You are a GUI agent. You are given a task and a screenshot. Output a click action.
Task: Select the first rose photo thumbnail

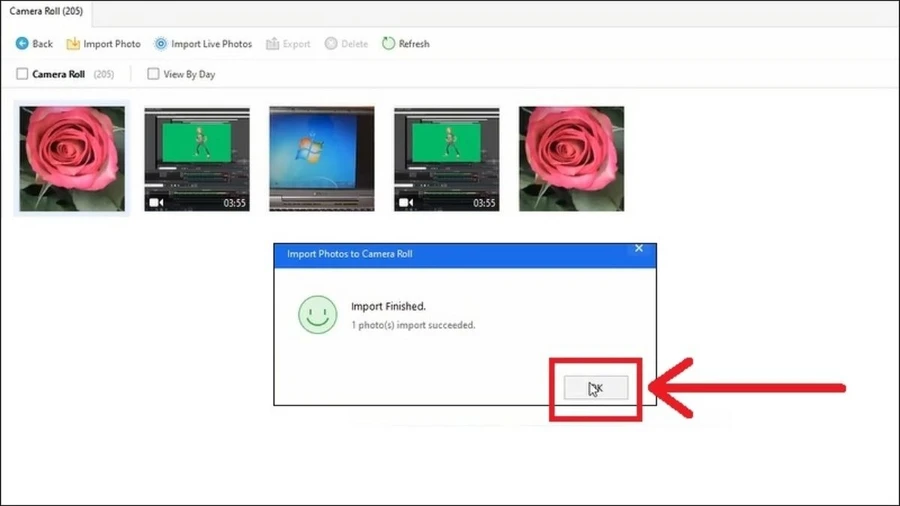click(72, 159)
